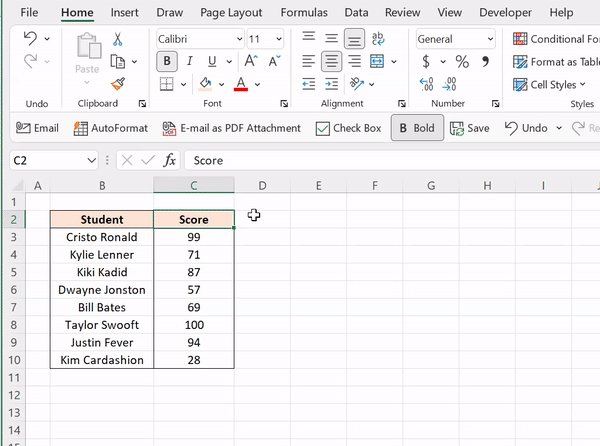
Task: Align text left
Action: [x=308, y=61]
